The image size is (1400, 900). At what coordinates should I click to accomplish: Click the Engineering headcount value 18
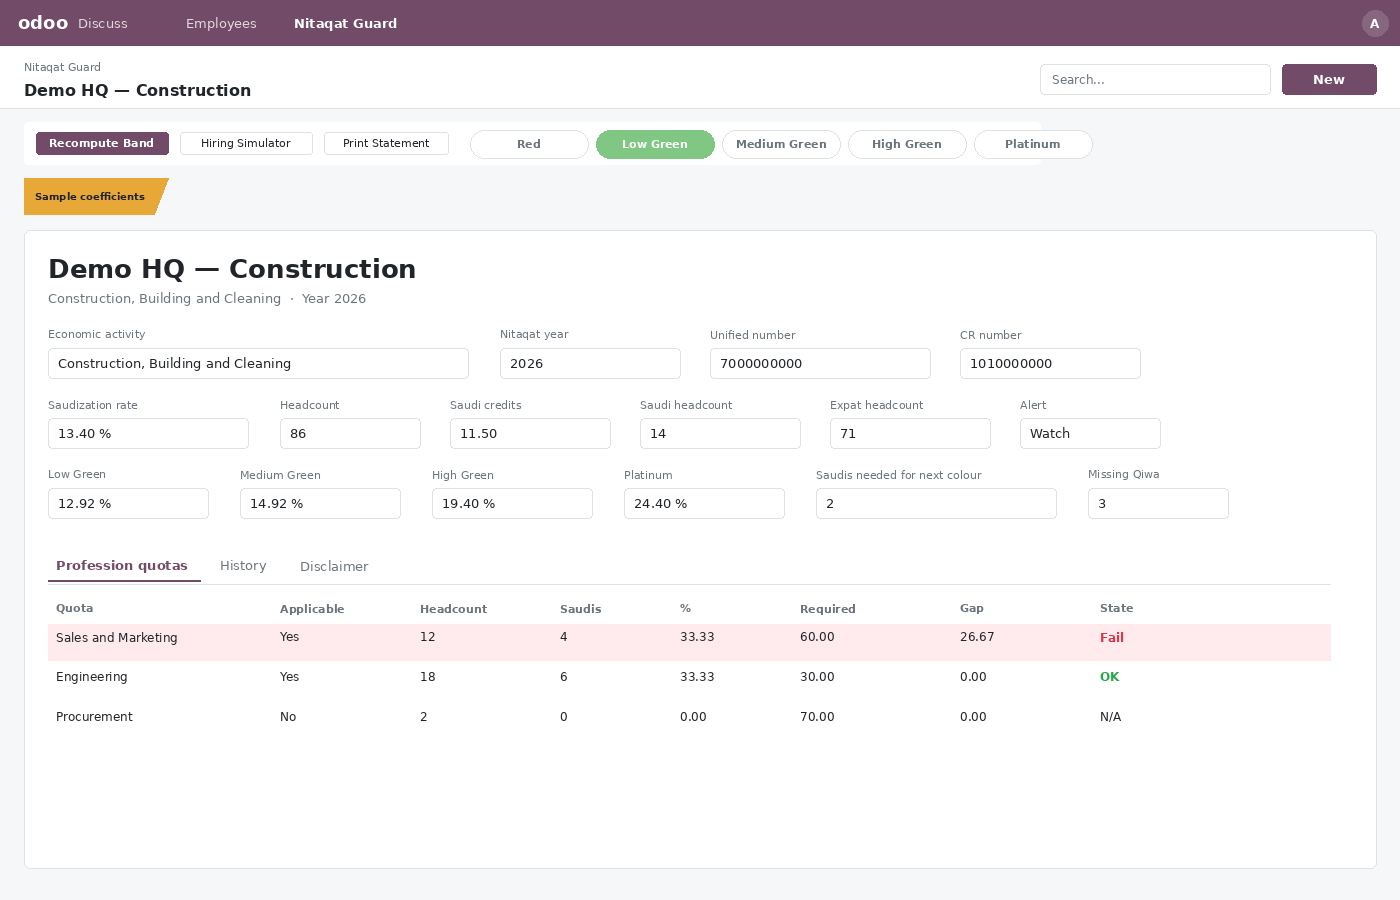coord(428,677)
